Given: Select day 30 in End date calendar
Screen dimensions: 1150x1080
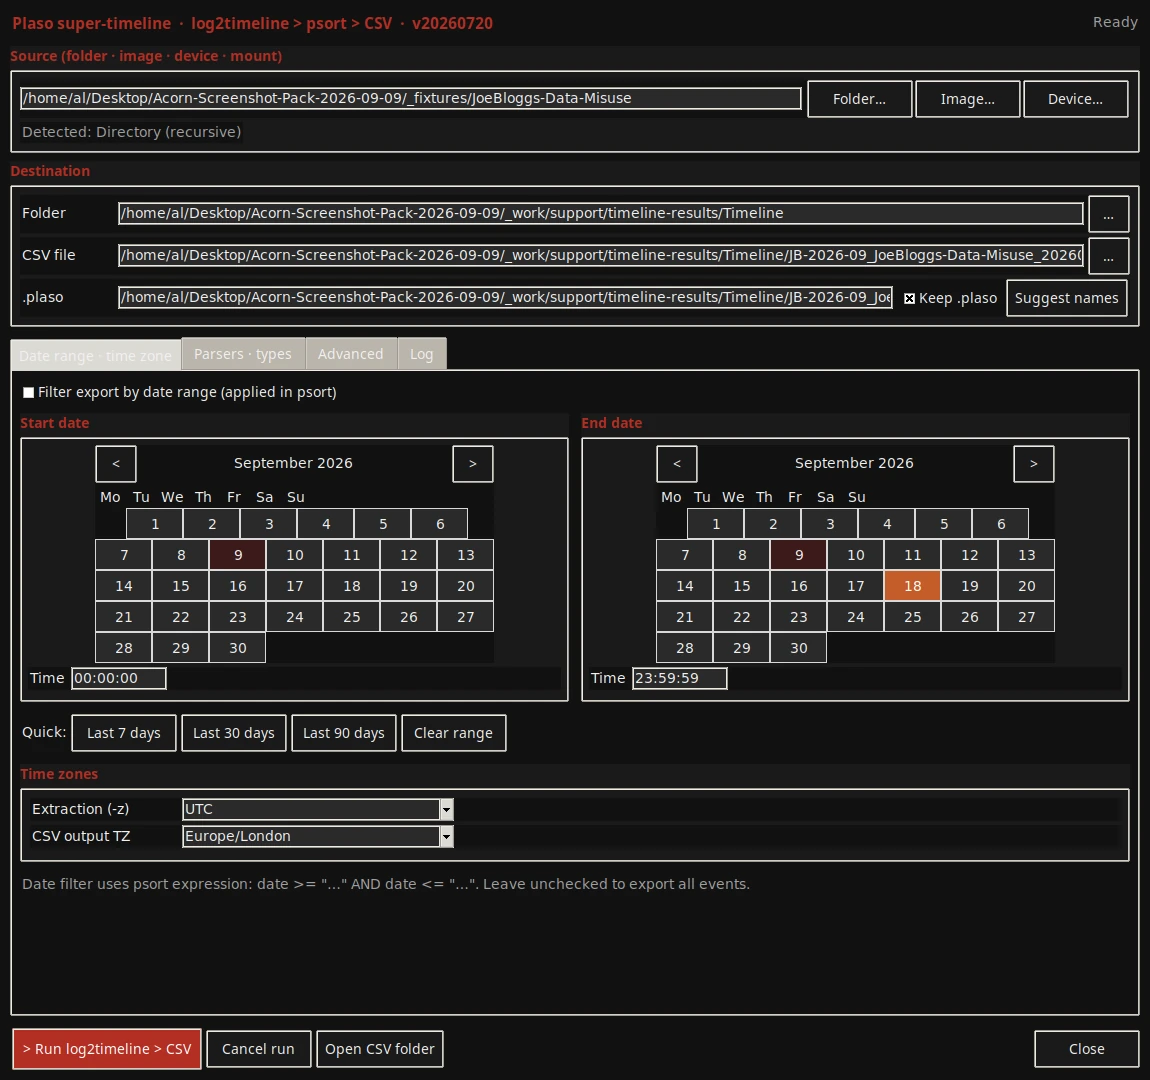Looking at the screenshot, I should click(799, 648).
